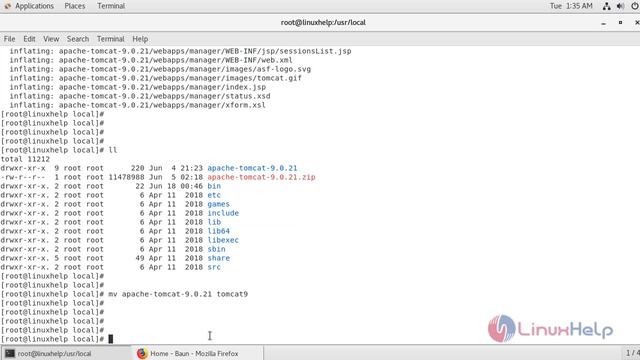Open the Search menu
The height and width of the screenshot is (360, 640).
[78, 39]
